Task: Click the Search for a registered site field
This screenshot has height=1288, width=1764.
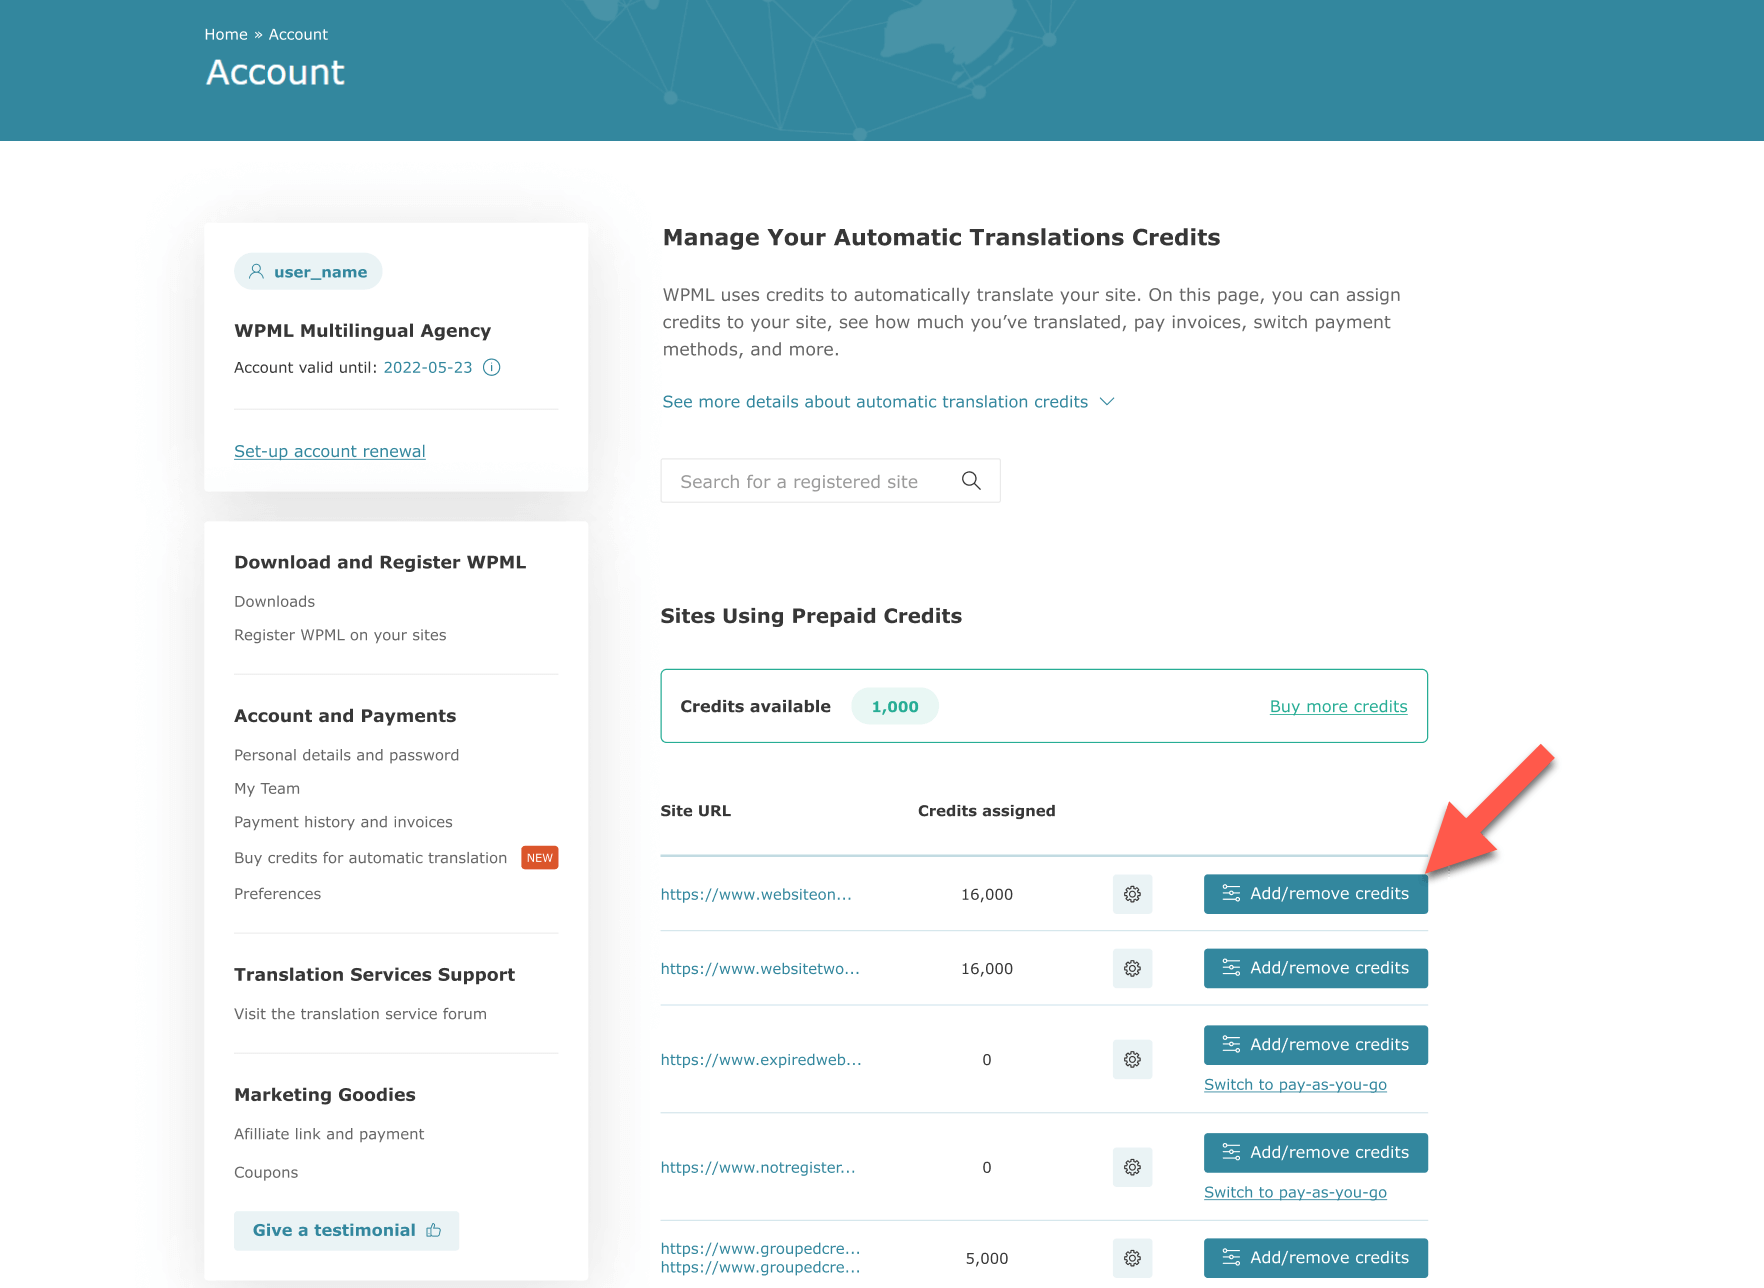Action: pyautogui.click(x=830, y=481)
